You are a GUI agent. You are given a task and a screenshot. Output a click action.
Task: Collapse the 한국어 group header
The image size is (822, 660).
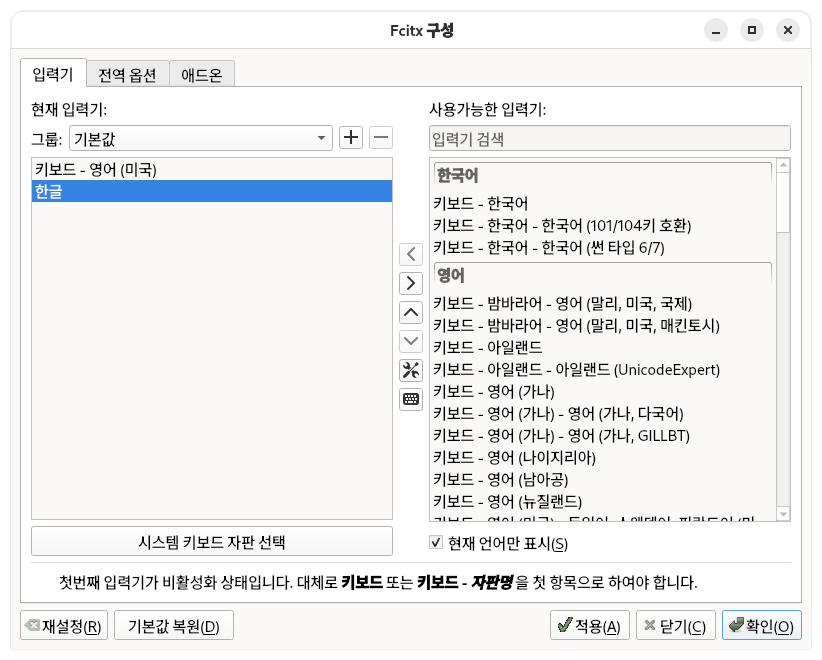[x=602, y=175]
